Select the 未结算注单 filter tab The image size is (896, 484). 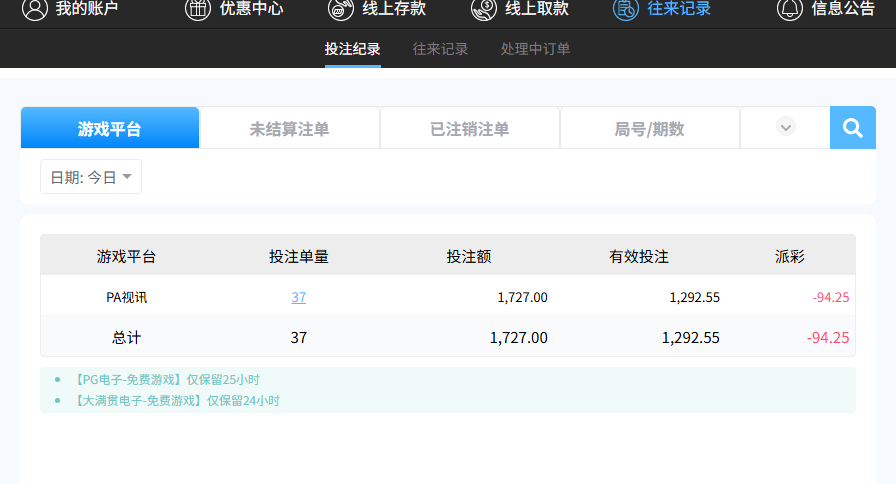coord(289,128)
